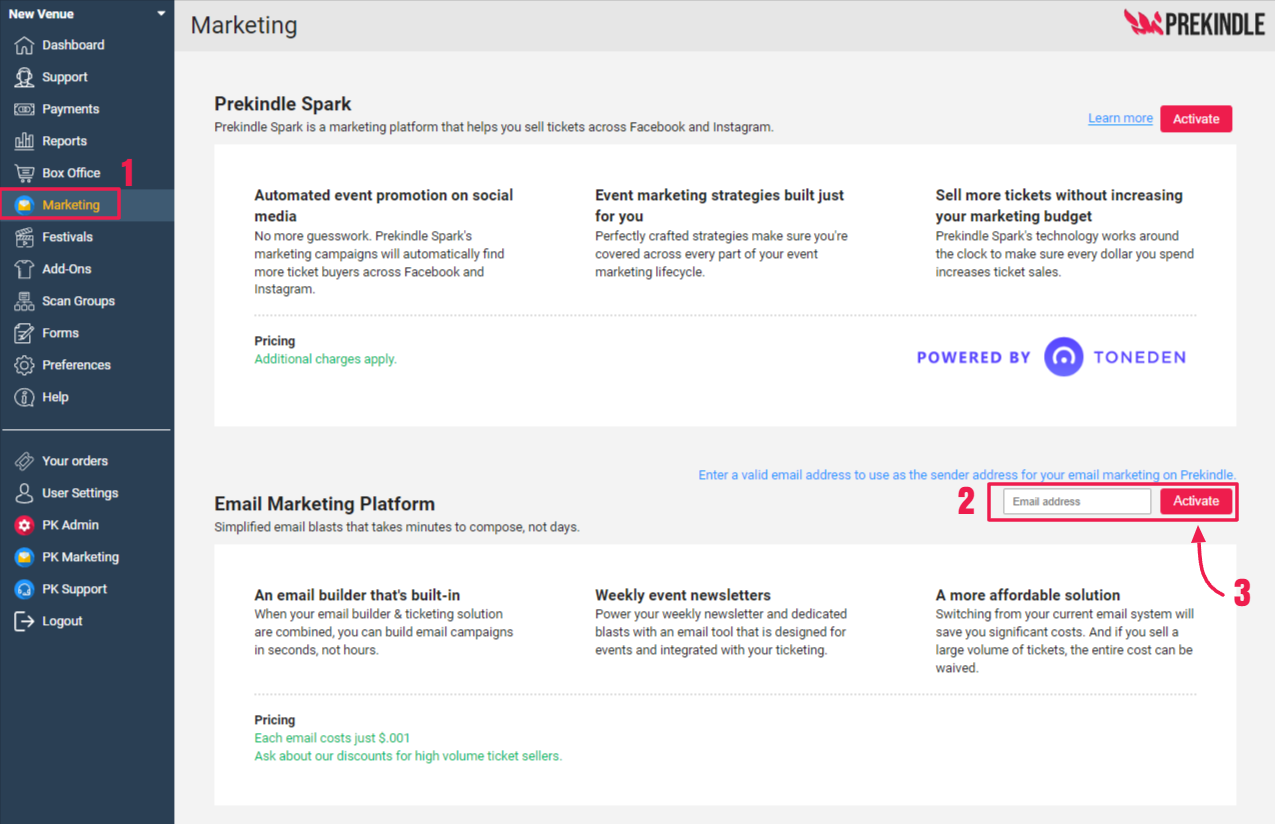Click "Event marketing strategies built just for you"
The width and height of the screenshot is (1275, 824).
720,205
